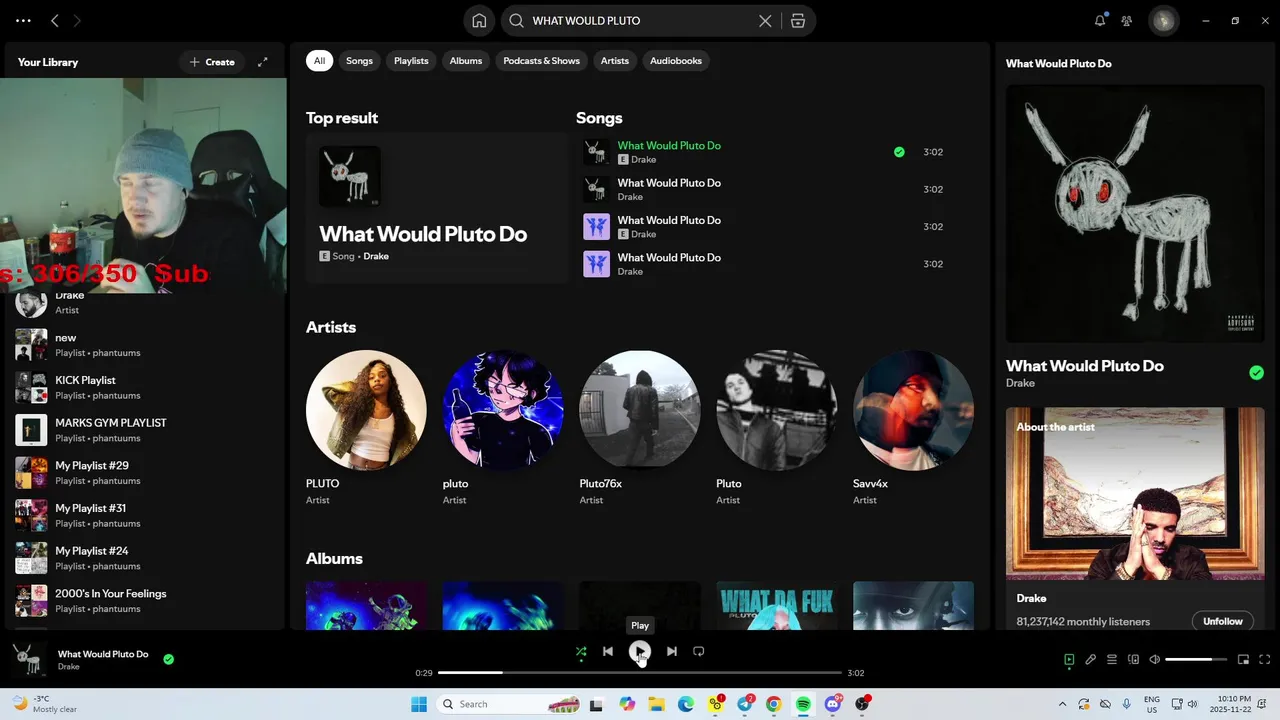Open My Playlist #31 in library
The height and width of the screenshot is (720, 1280).
(x=145, y=515)
